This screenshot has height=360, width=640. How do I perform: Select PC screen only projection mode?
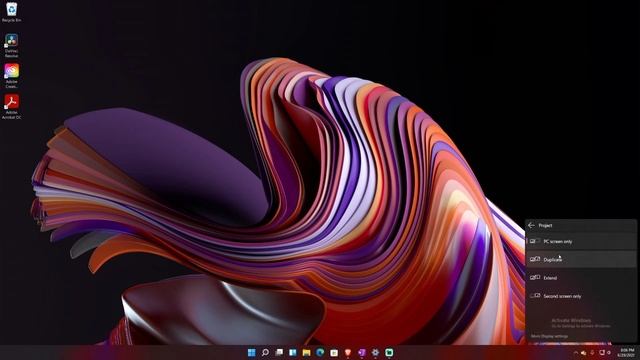click(x=581, y=242)
